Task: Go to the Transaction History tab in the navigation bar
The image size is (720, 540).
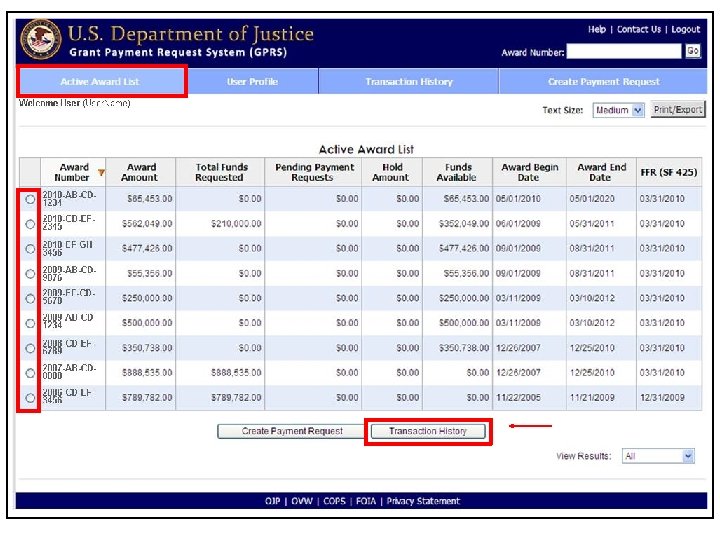Action: tap(409, 82)
